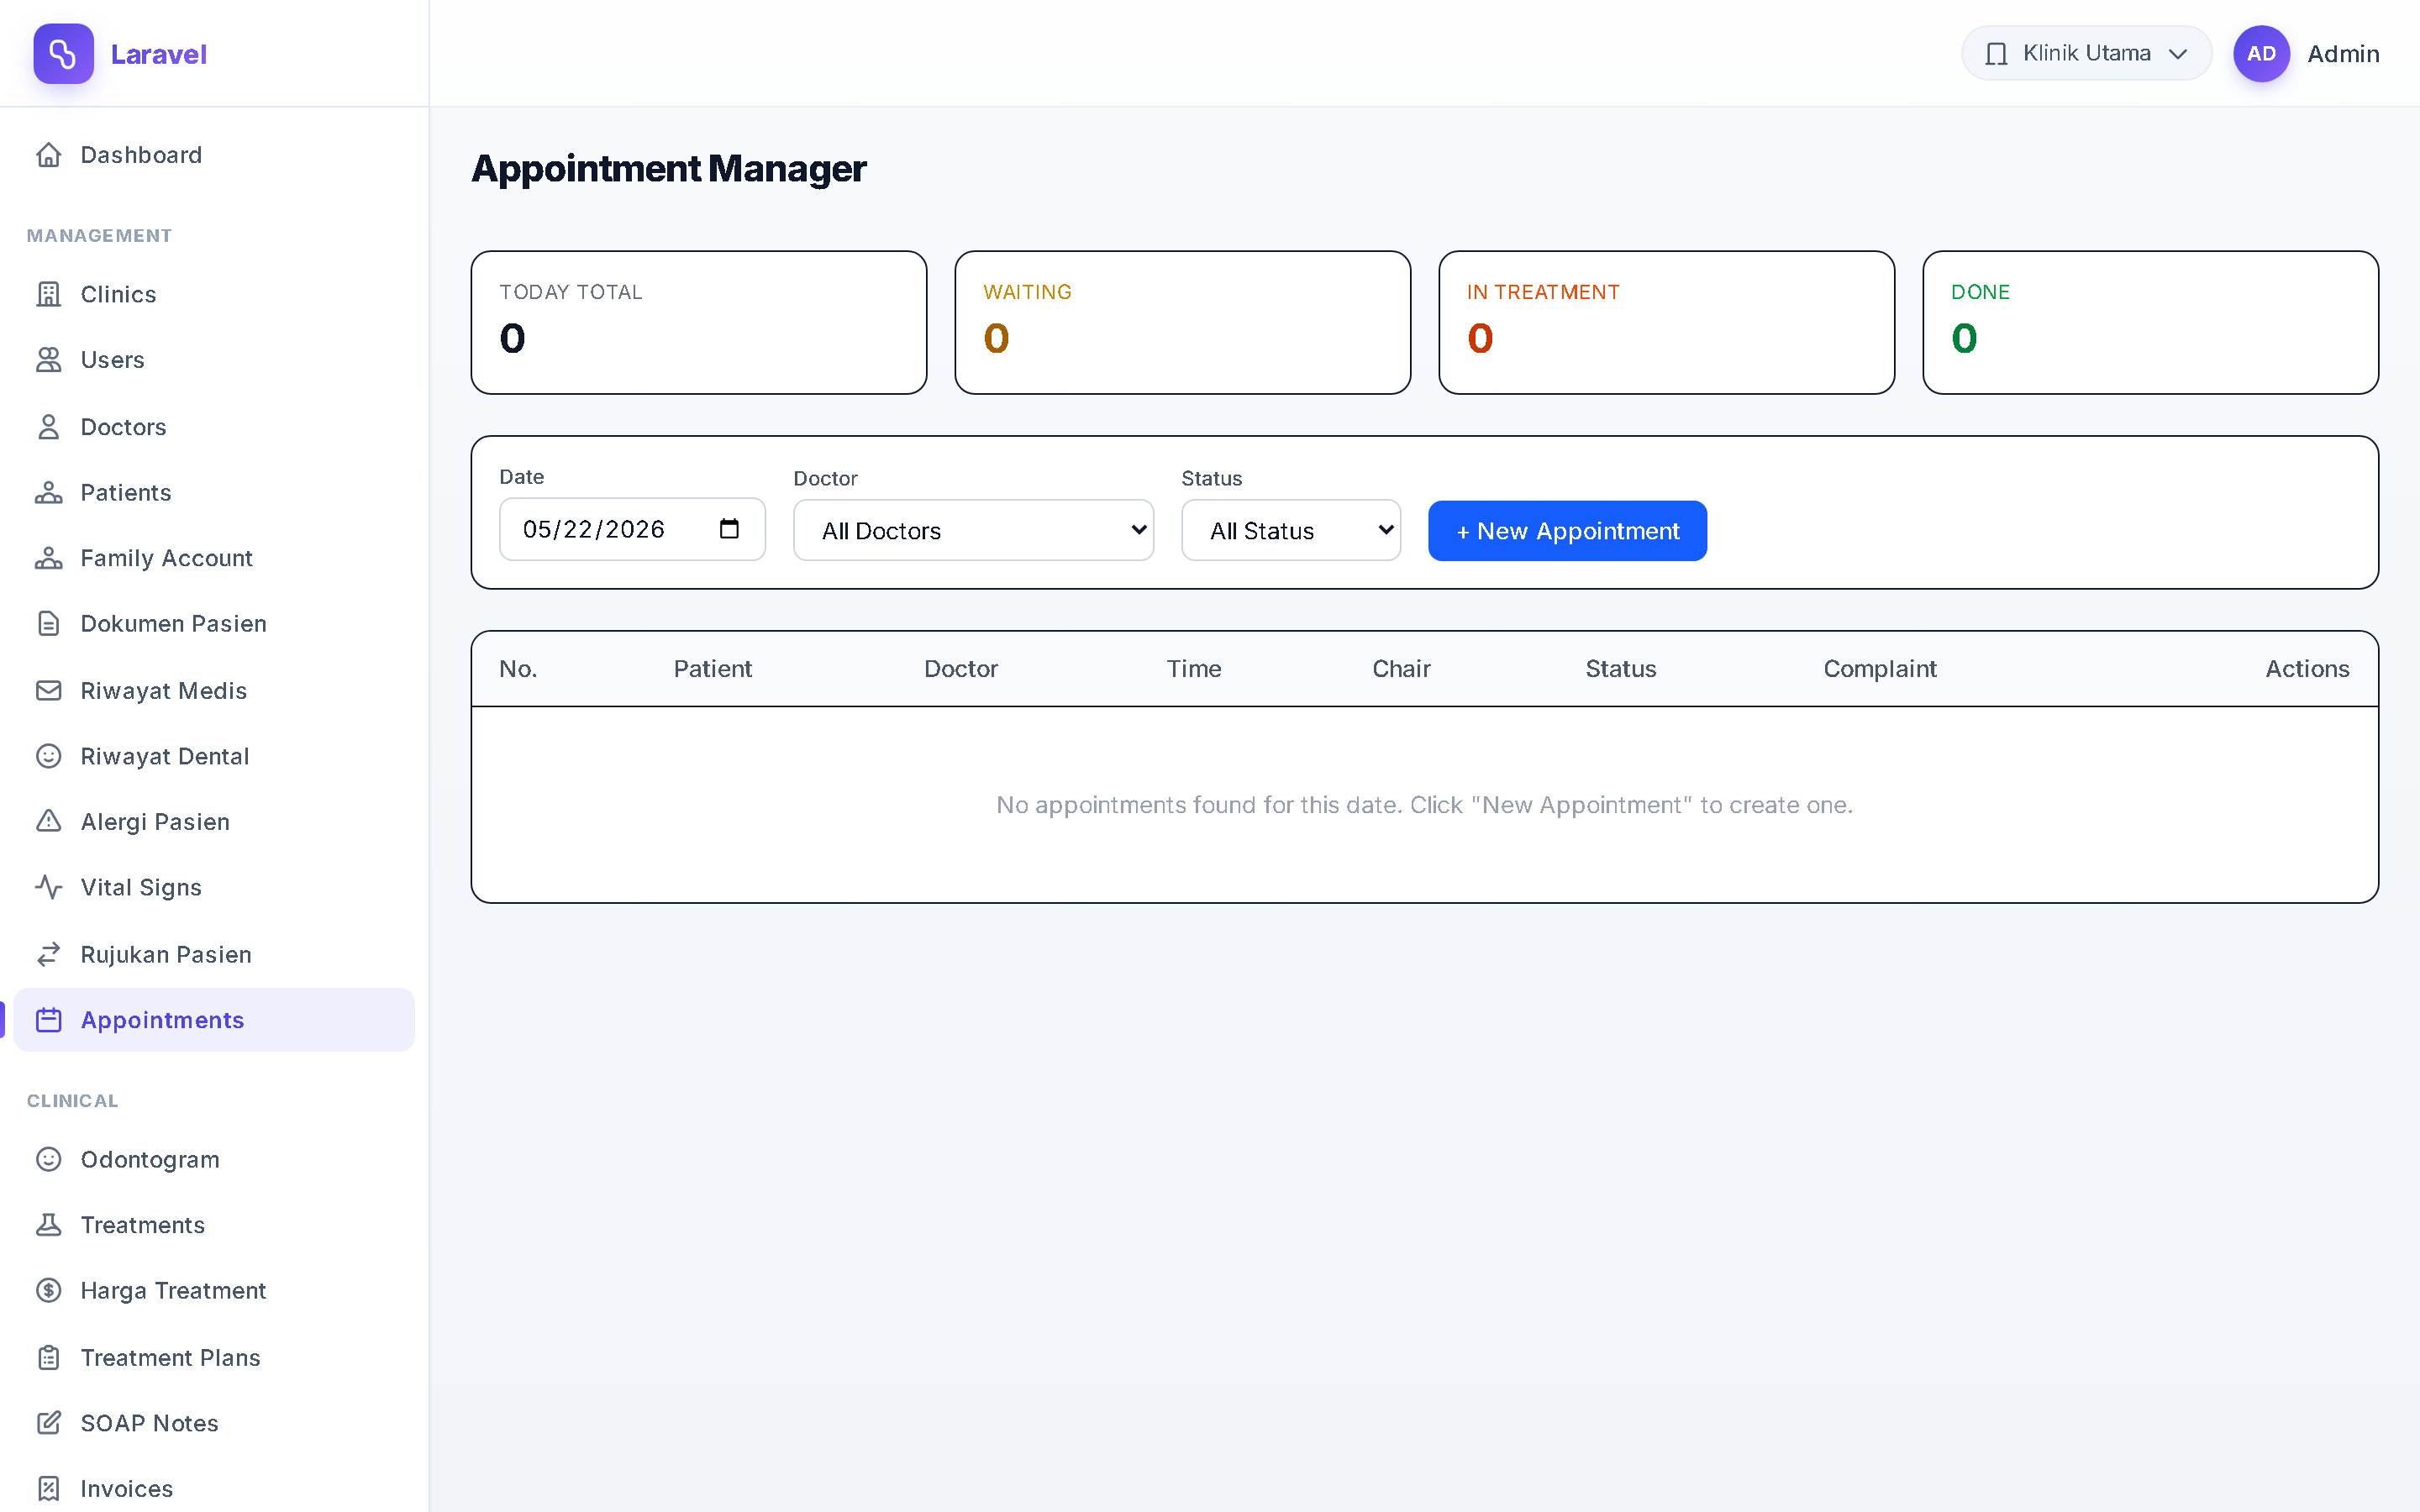The width and height of the screenshot is (2420, 1512).
Task: Click the Riwayat Dental smiley icon
Action: [49, 756]
